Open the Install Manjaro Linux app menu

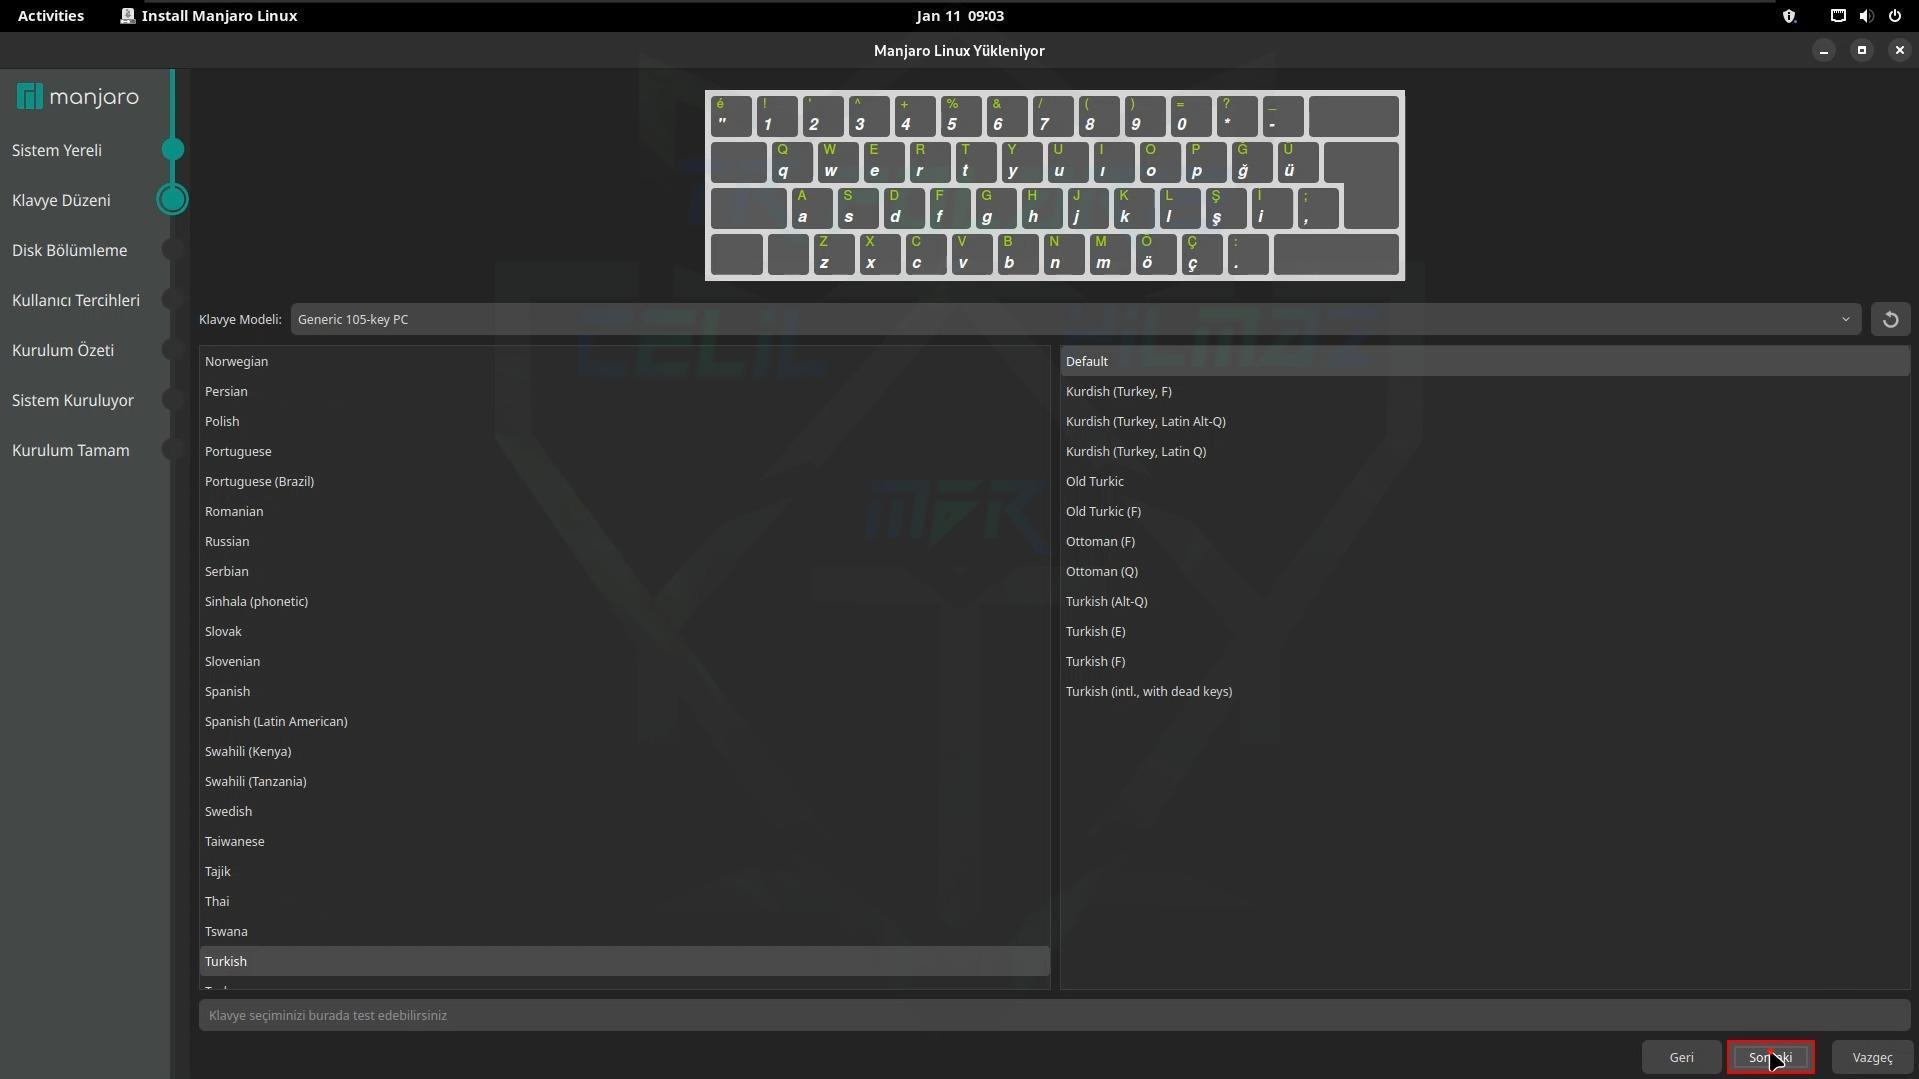pyautogui.click(x=209, y=16)
